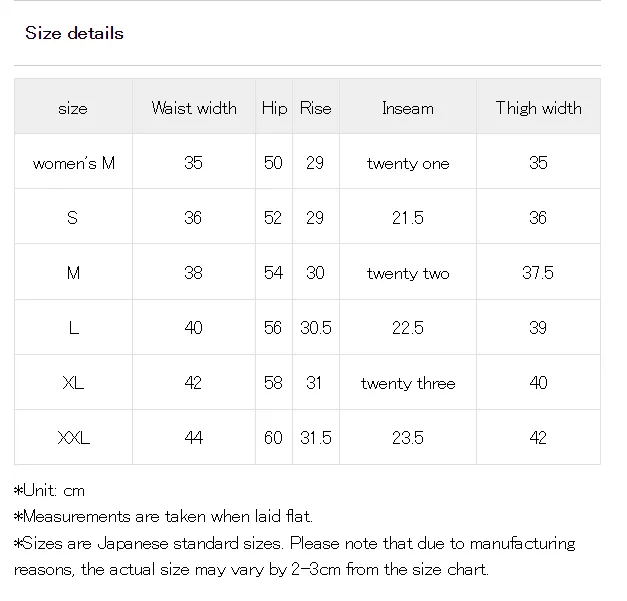Select the twenty three inseam cell
This screenshot has height=601, width=627.
coord(408,383)
